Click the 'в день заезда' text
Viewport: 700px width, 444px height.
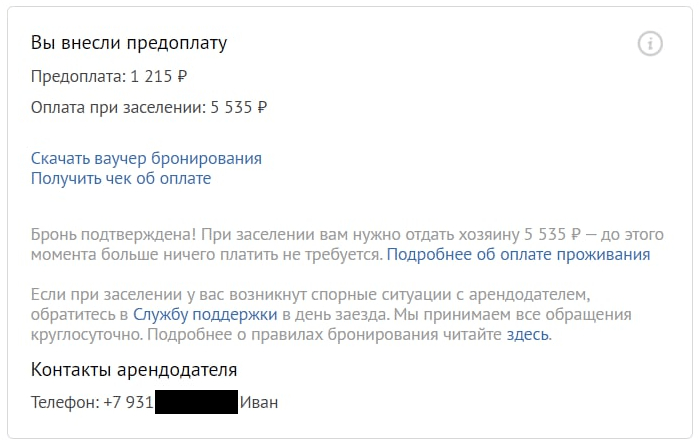[x=330, y=314]
